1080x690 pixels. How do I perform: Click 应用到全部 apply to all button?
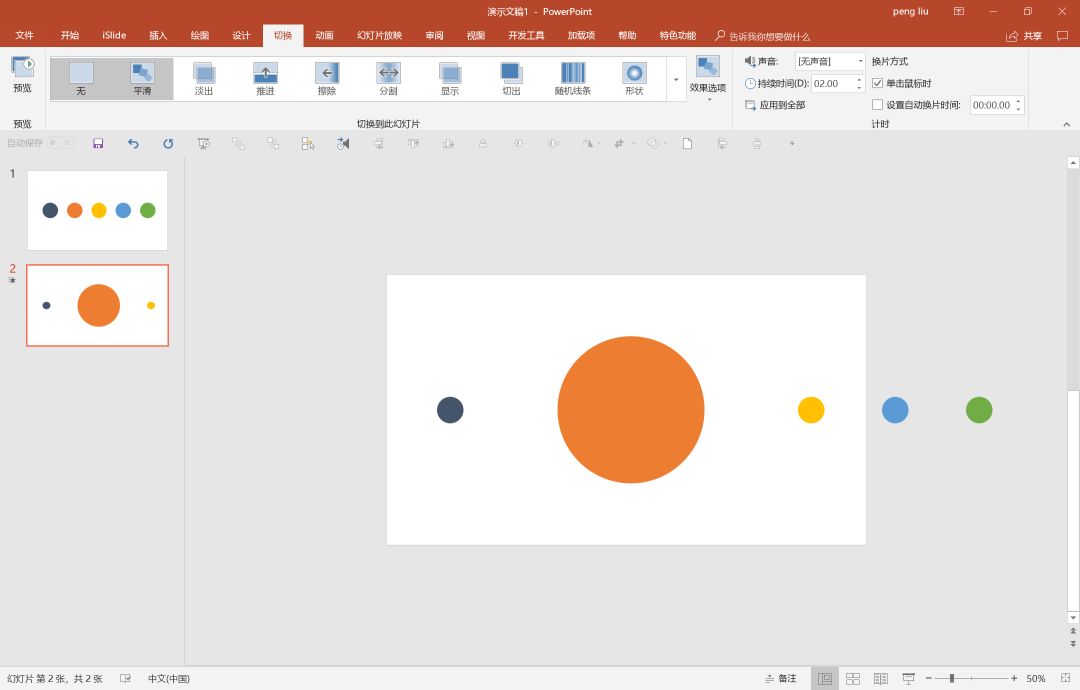(775, 105)
